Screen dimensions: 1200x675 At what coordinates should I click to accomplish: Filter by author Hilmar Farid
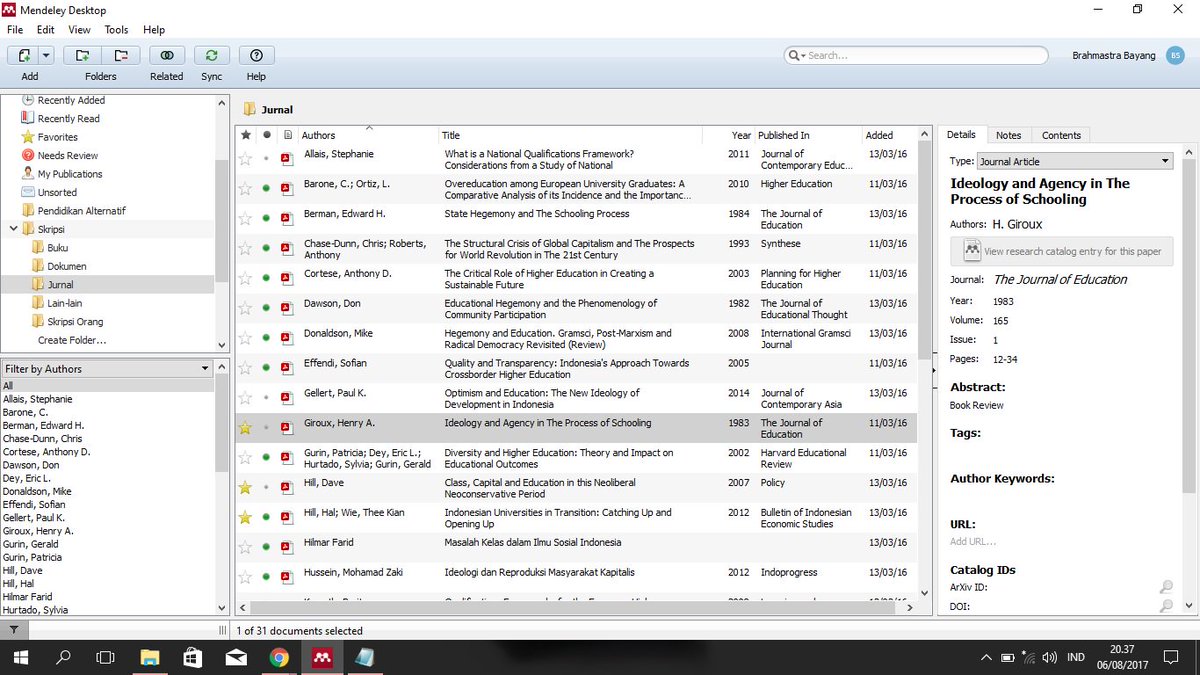click(27, 597)
